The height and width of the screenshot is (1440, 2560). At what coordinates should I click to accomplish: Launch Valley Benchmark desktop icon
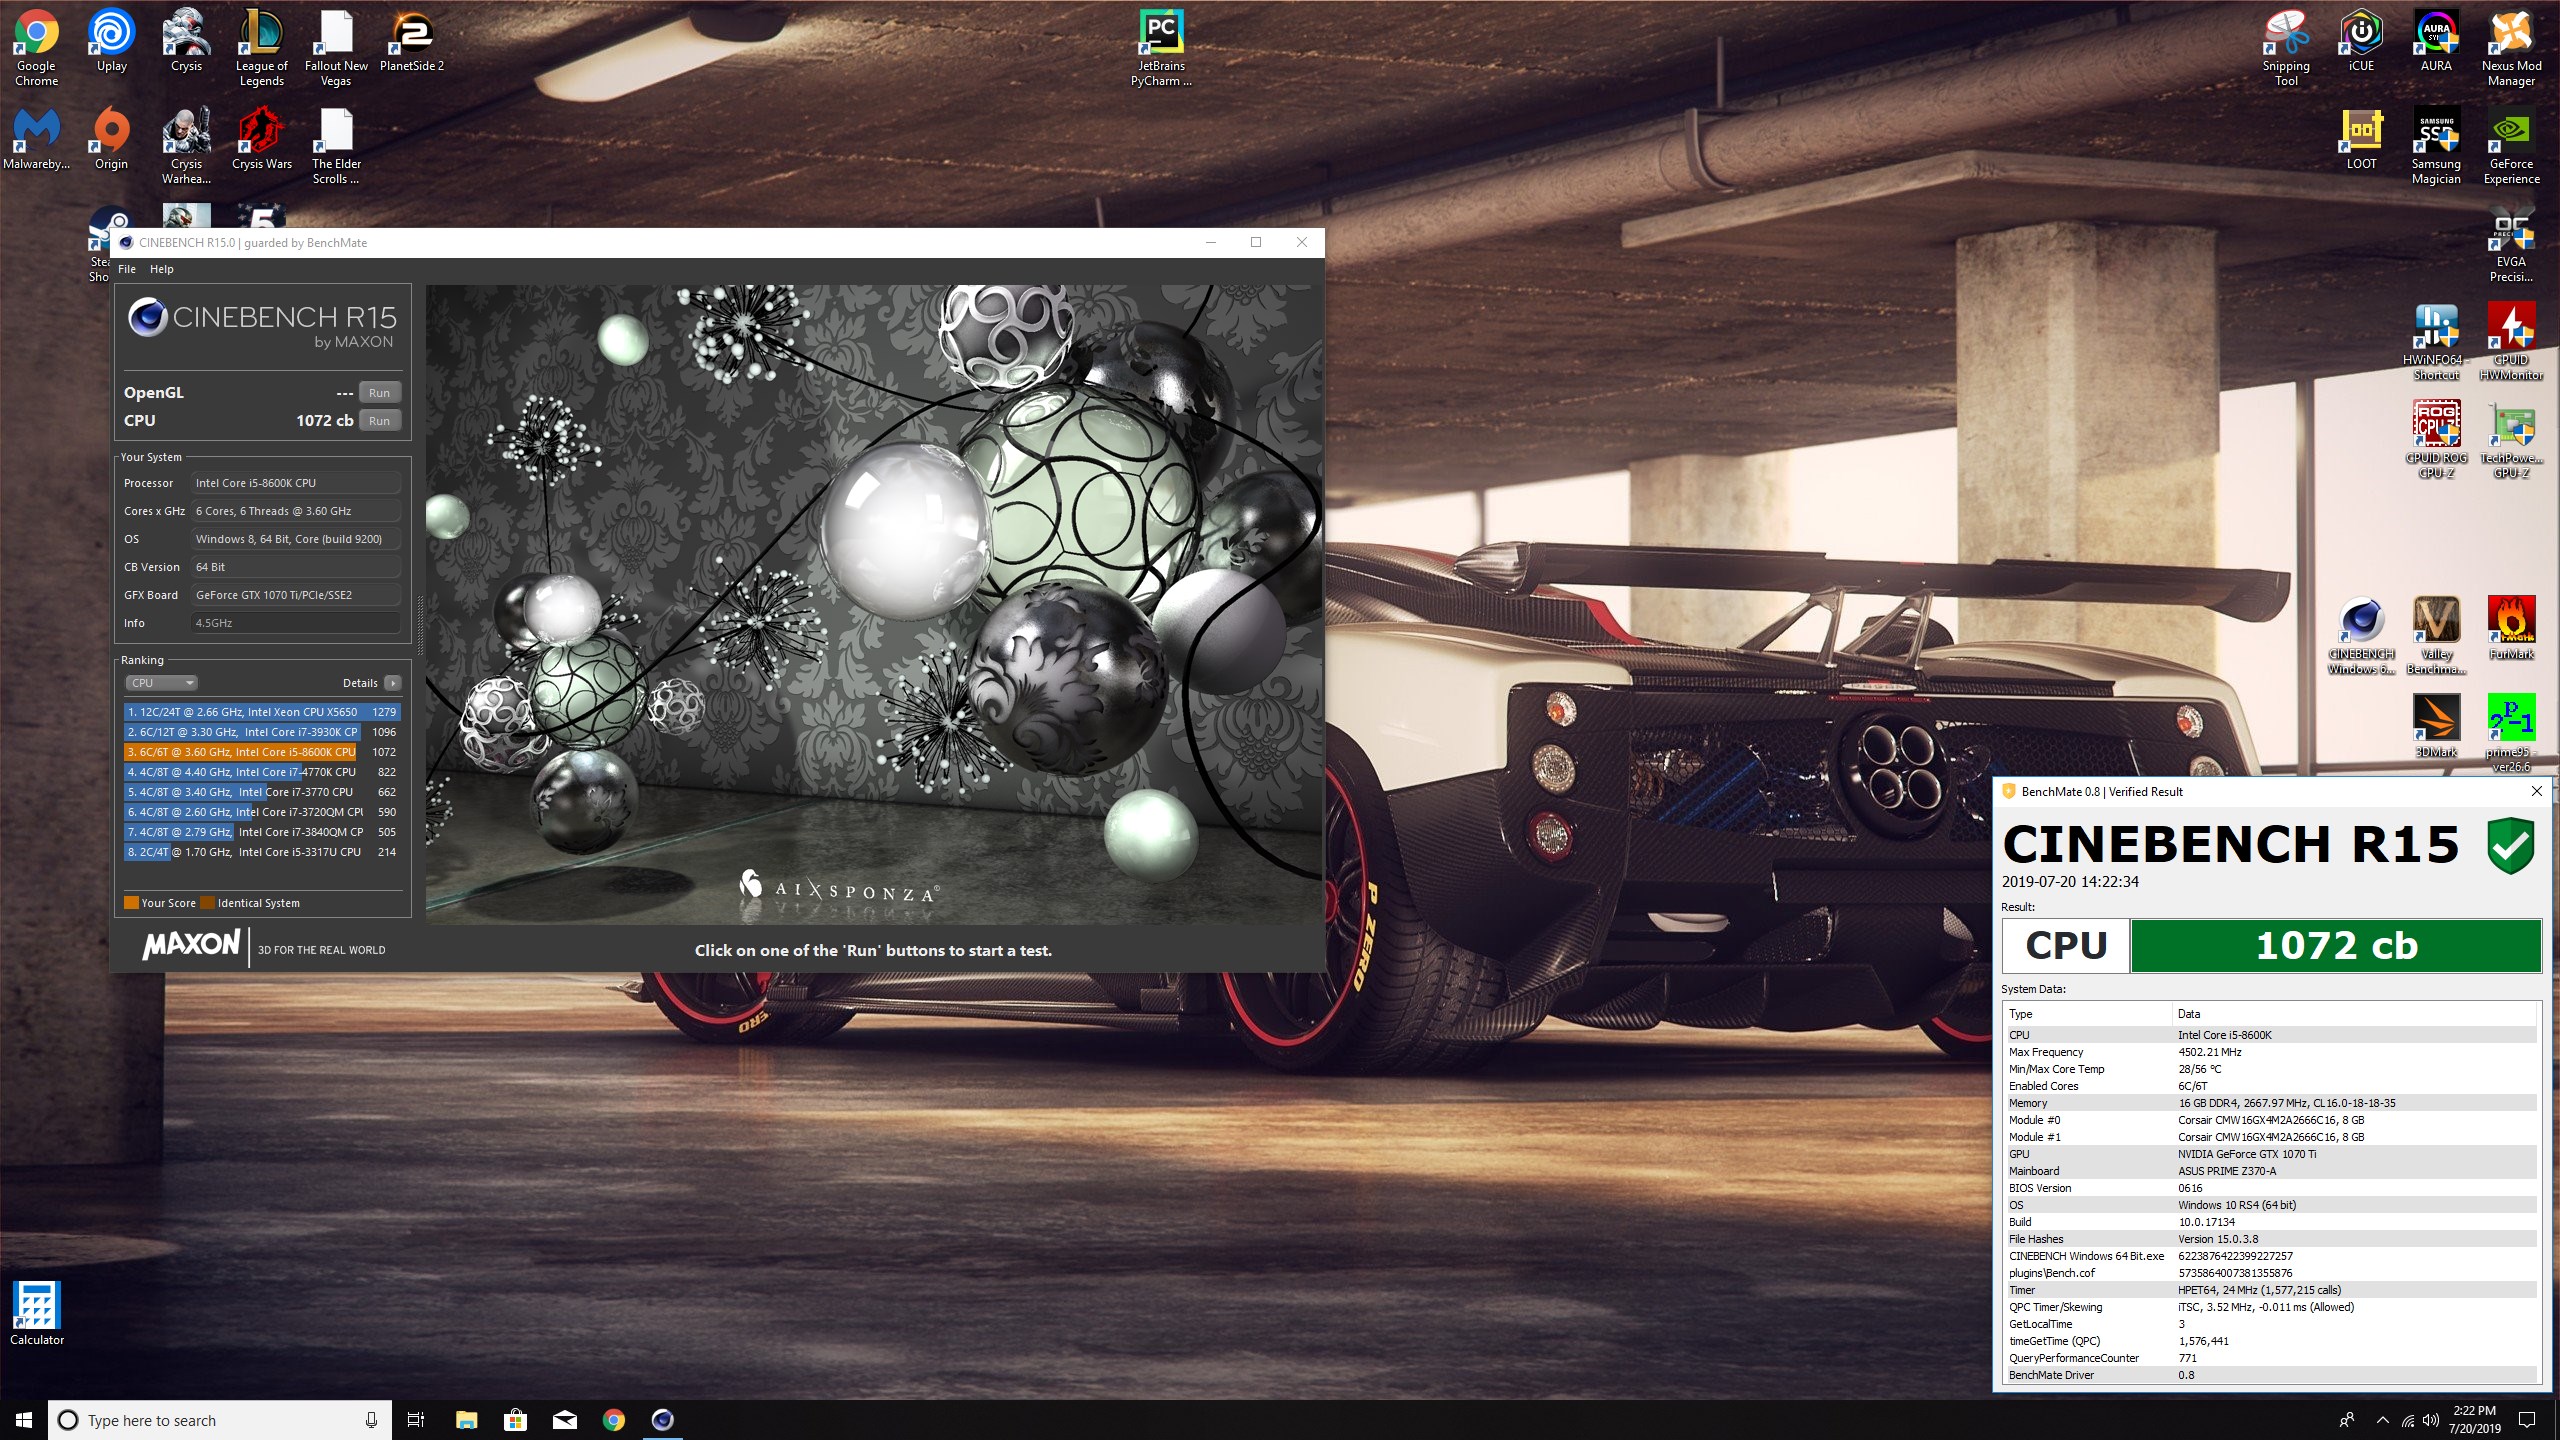[2436, 636]
